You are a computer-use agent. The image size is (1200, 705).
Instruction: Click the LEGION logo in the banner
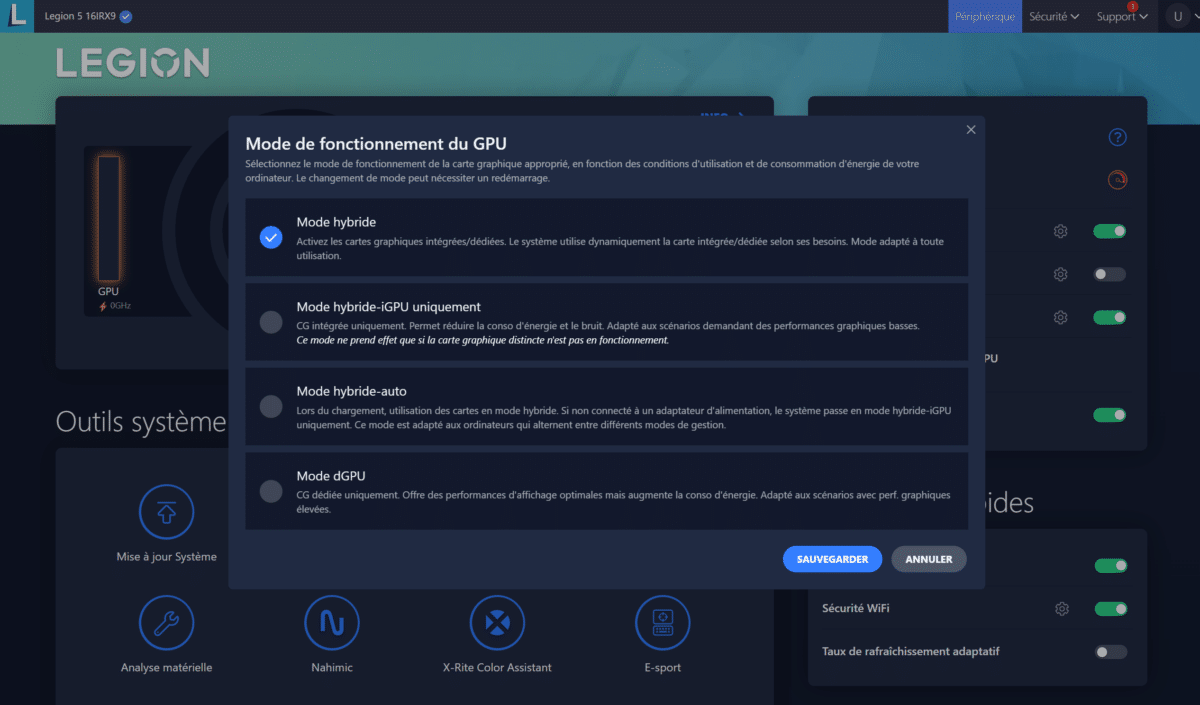point(133,63)
